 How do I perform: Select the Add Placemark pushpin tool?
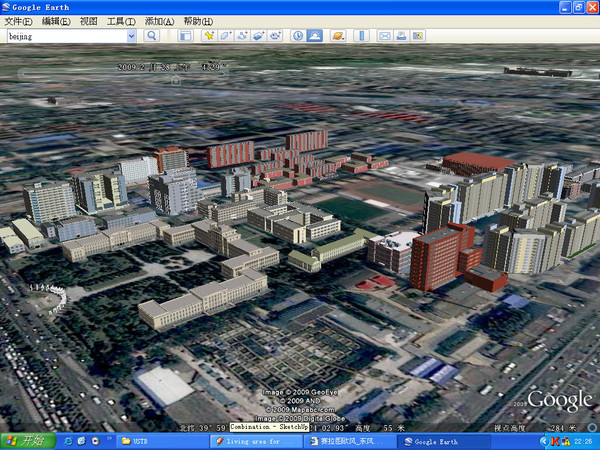[x=209, y=36]
